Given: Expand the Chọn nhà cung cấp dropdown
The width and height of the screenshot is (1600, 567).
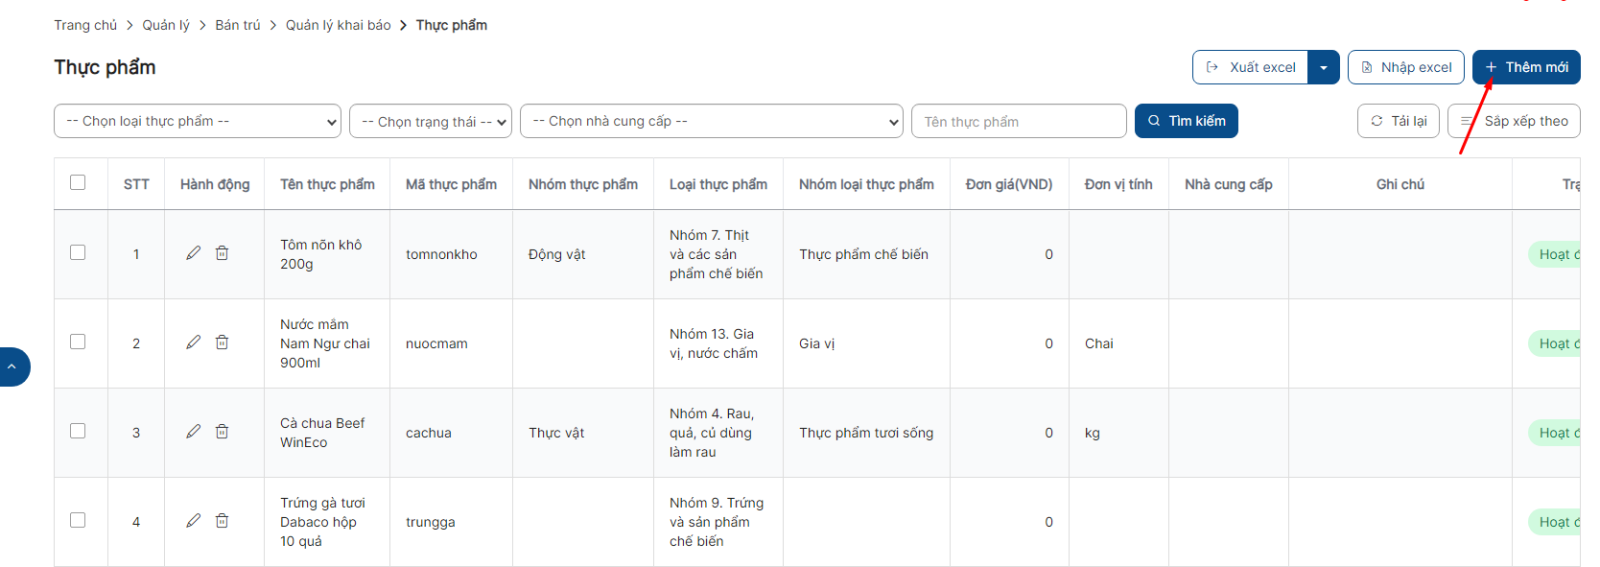Looking at the screenshot, I should point(711,121).
